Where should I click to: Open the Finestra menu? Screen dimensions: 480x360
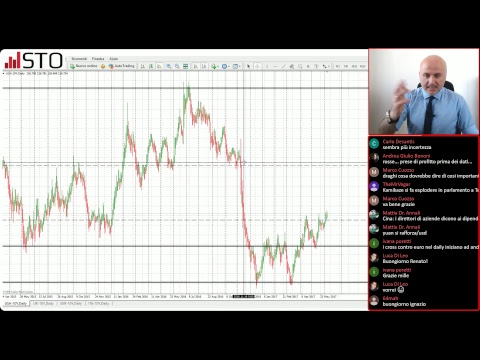[98, 59]
